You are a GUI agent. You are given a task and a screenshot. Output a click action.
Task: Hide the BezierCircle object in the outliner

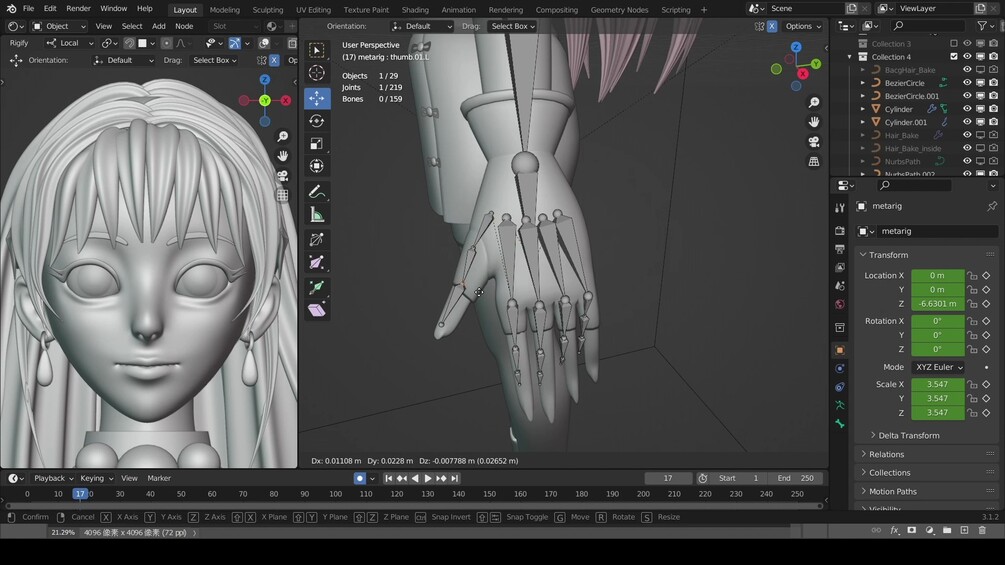click(967, 83)
